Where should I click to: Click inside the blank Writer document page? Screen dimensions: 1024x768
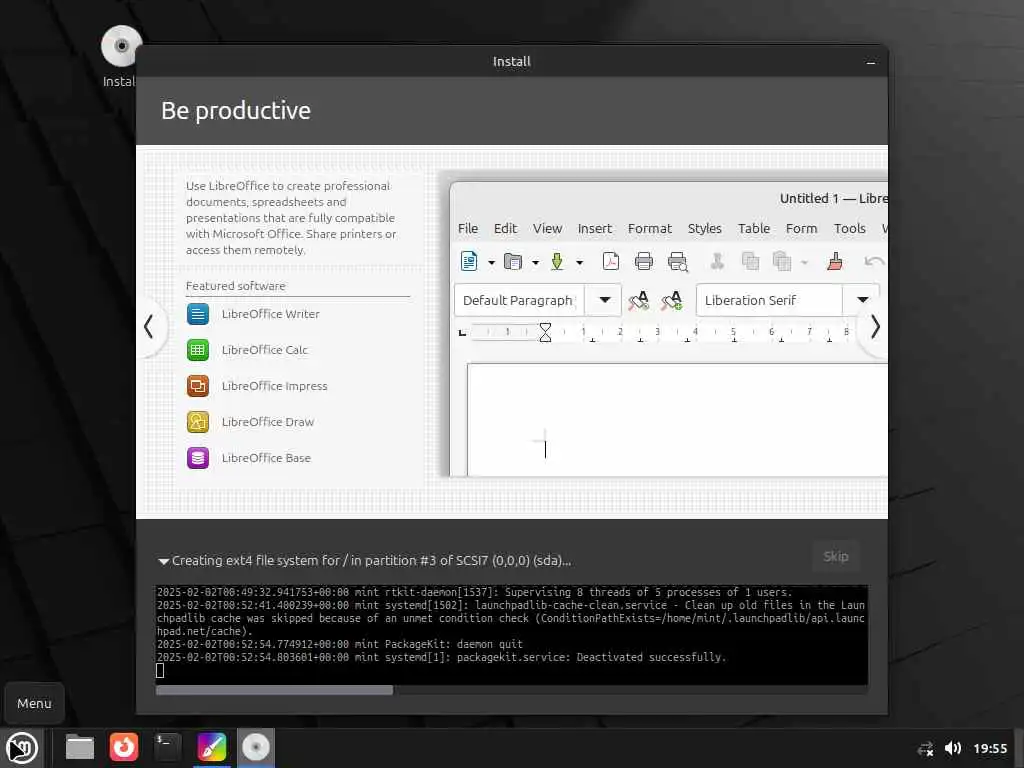click(x=677, y=419)
